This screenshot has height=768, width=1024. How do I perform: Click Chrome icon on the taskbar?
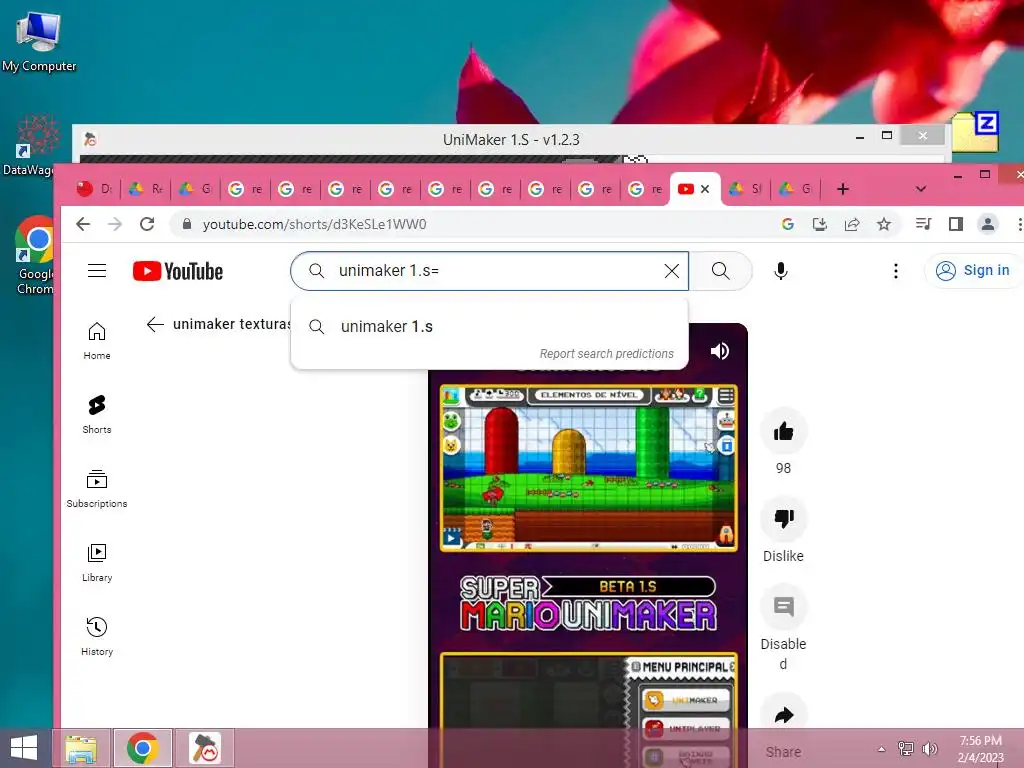(x=143, y=748)
